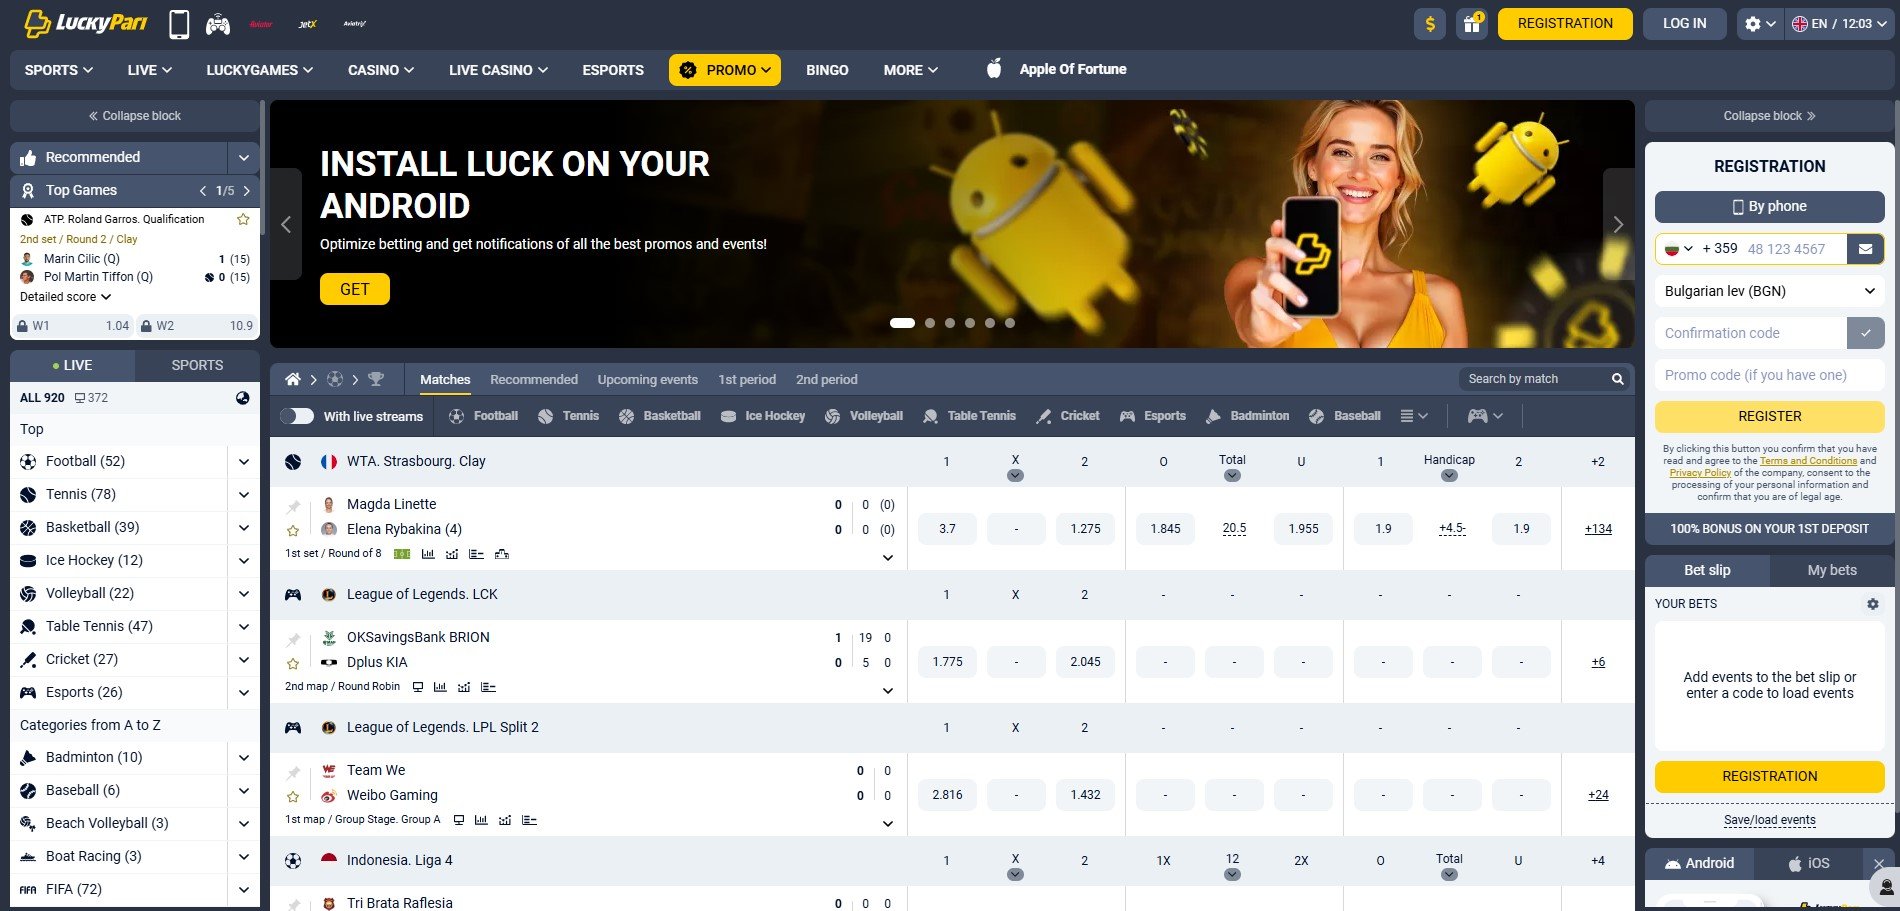This screenshot has width=1900, height=911.
Task: Go to the BINGO page
Action: click(827, 70)
